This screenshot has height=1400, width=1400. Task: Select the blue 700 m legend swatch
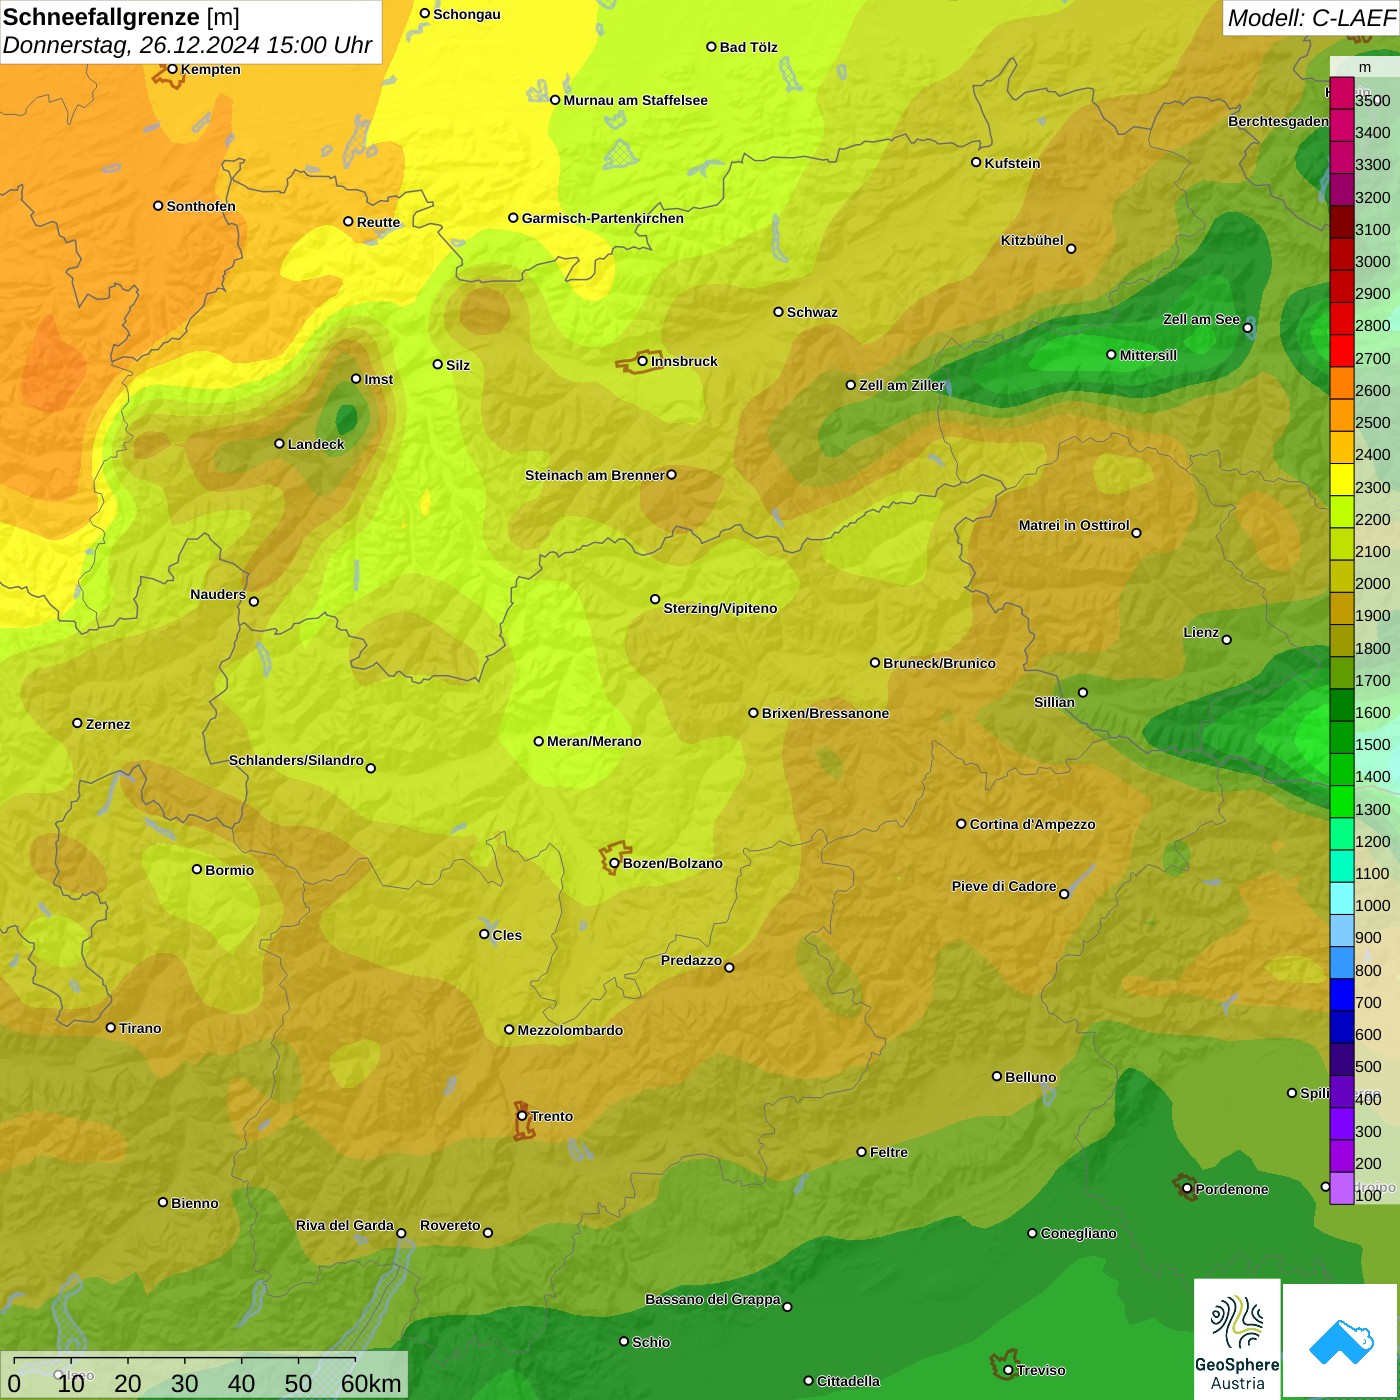tap(1342, 995)
